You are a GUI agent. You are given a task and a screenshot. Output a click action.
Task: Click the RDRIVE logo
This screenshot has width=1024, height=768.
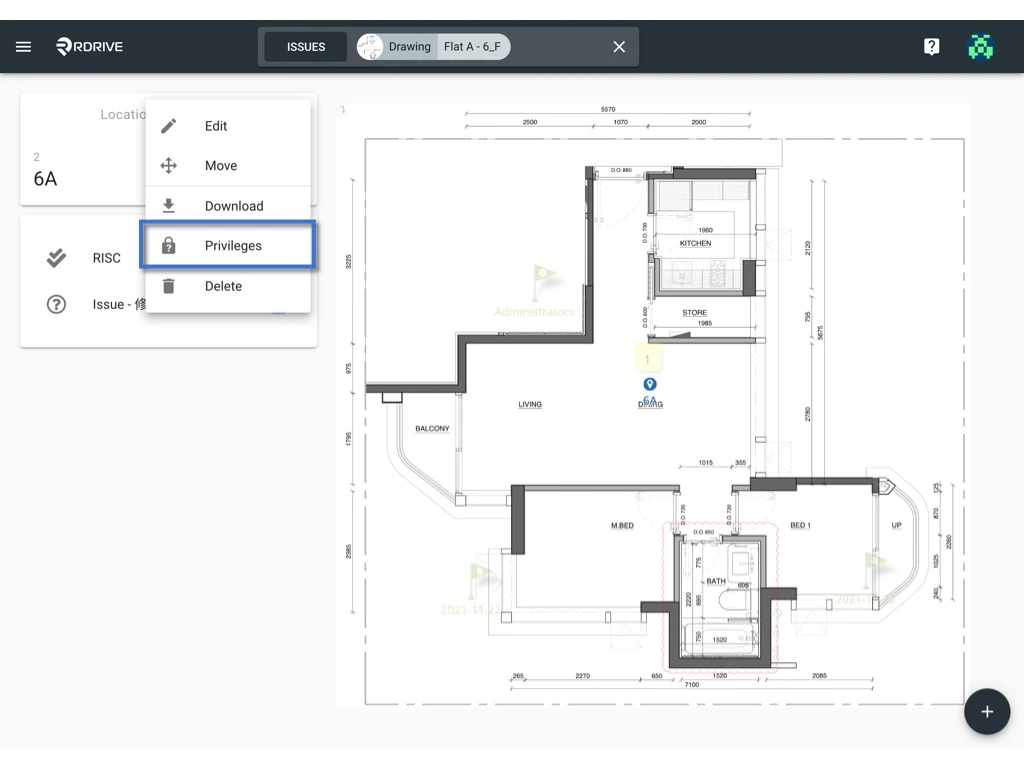[89, 46]
